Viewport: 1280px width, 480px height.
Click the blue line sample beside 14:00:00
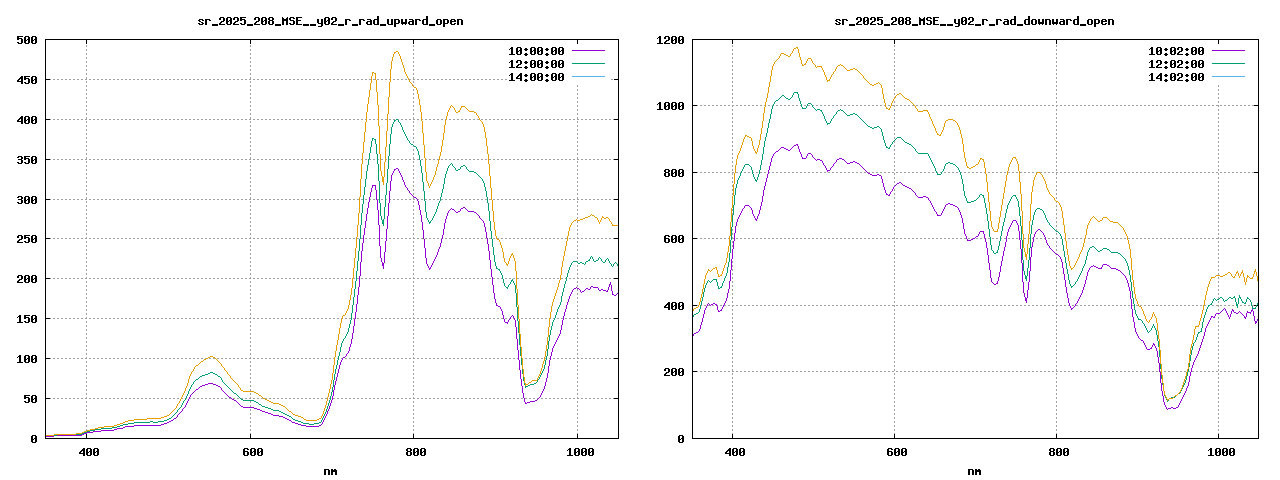coord(588,77)
